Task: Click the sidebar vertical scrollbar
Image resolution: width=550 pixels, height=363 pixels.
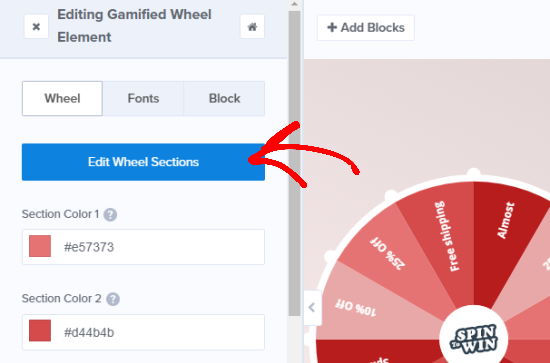Action: coord(295,163)
